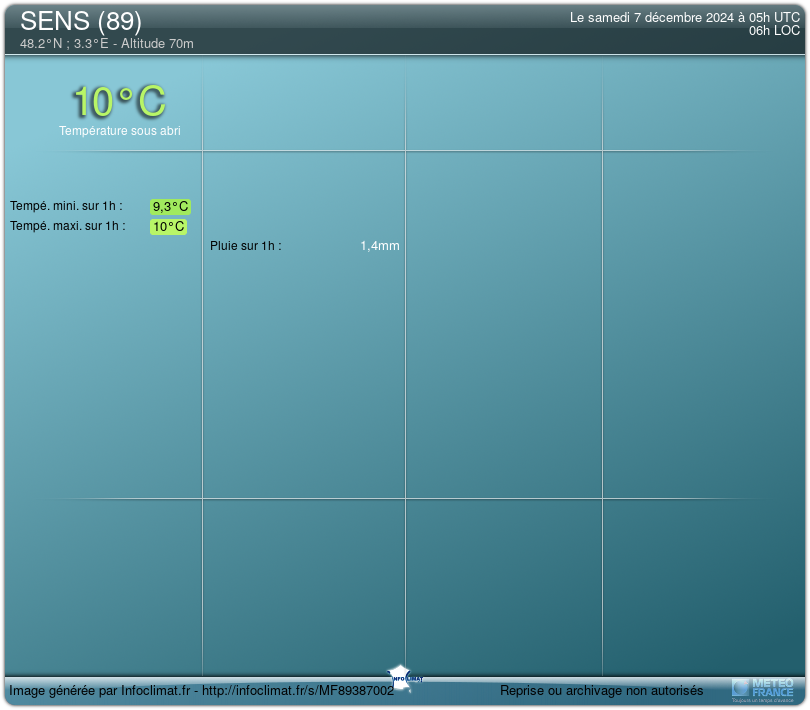The width and height of the screenshot is (810, 710).
Task: Click the large 10°C temperature reading
Action: (119, 102)
